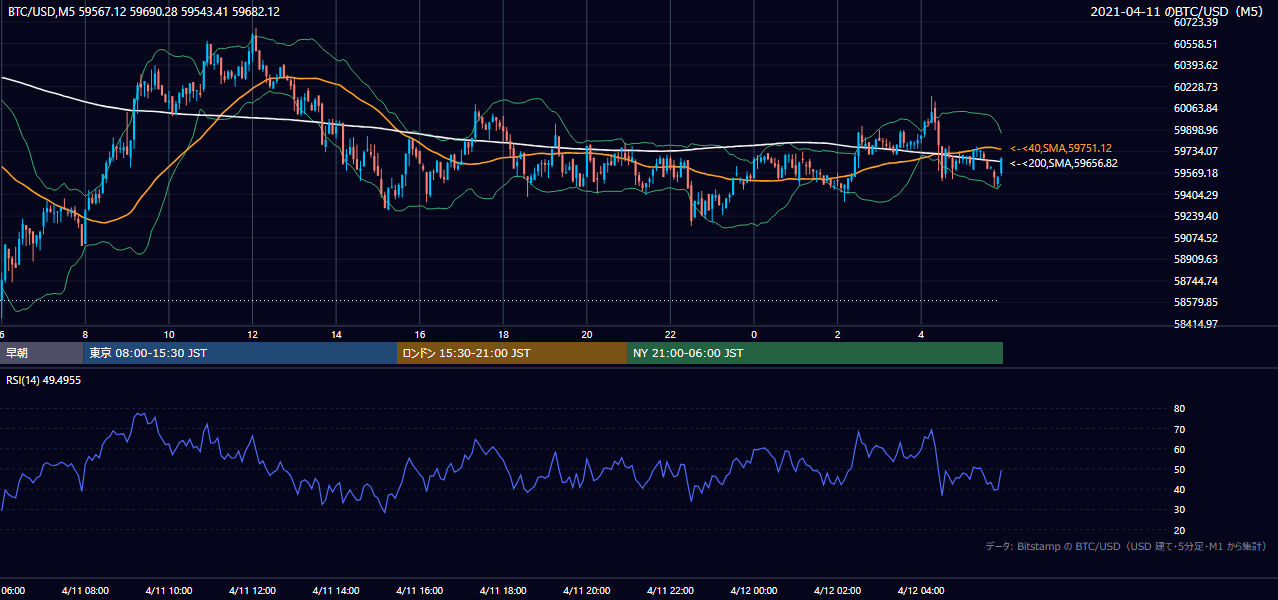
Task: Select the 早朝 session bar
Action: tap(42, 353)
